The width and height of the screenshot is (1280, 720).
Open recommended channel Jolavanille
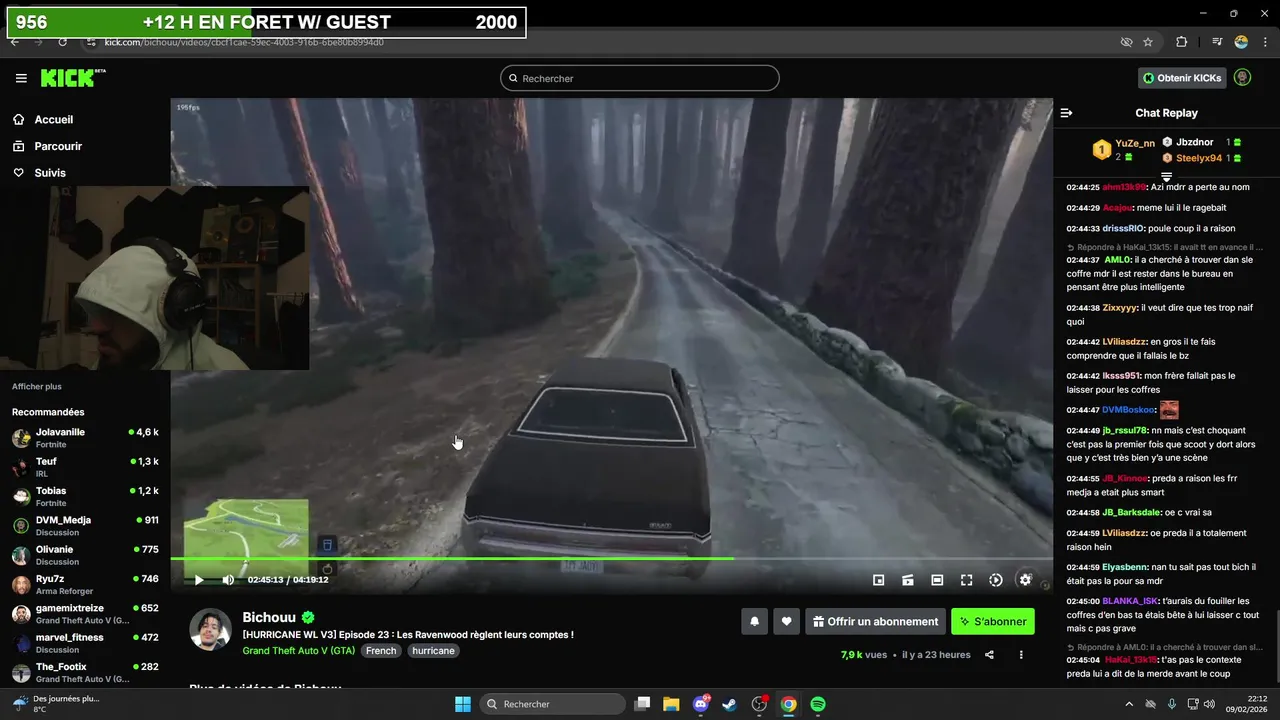pos(85,438)
